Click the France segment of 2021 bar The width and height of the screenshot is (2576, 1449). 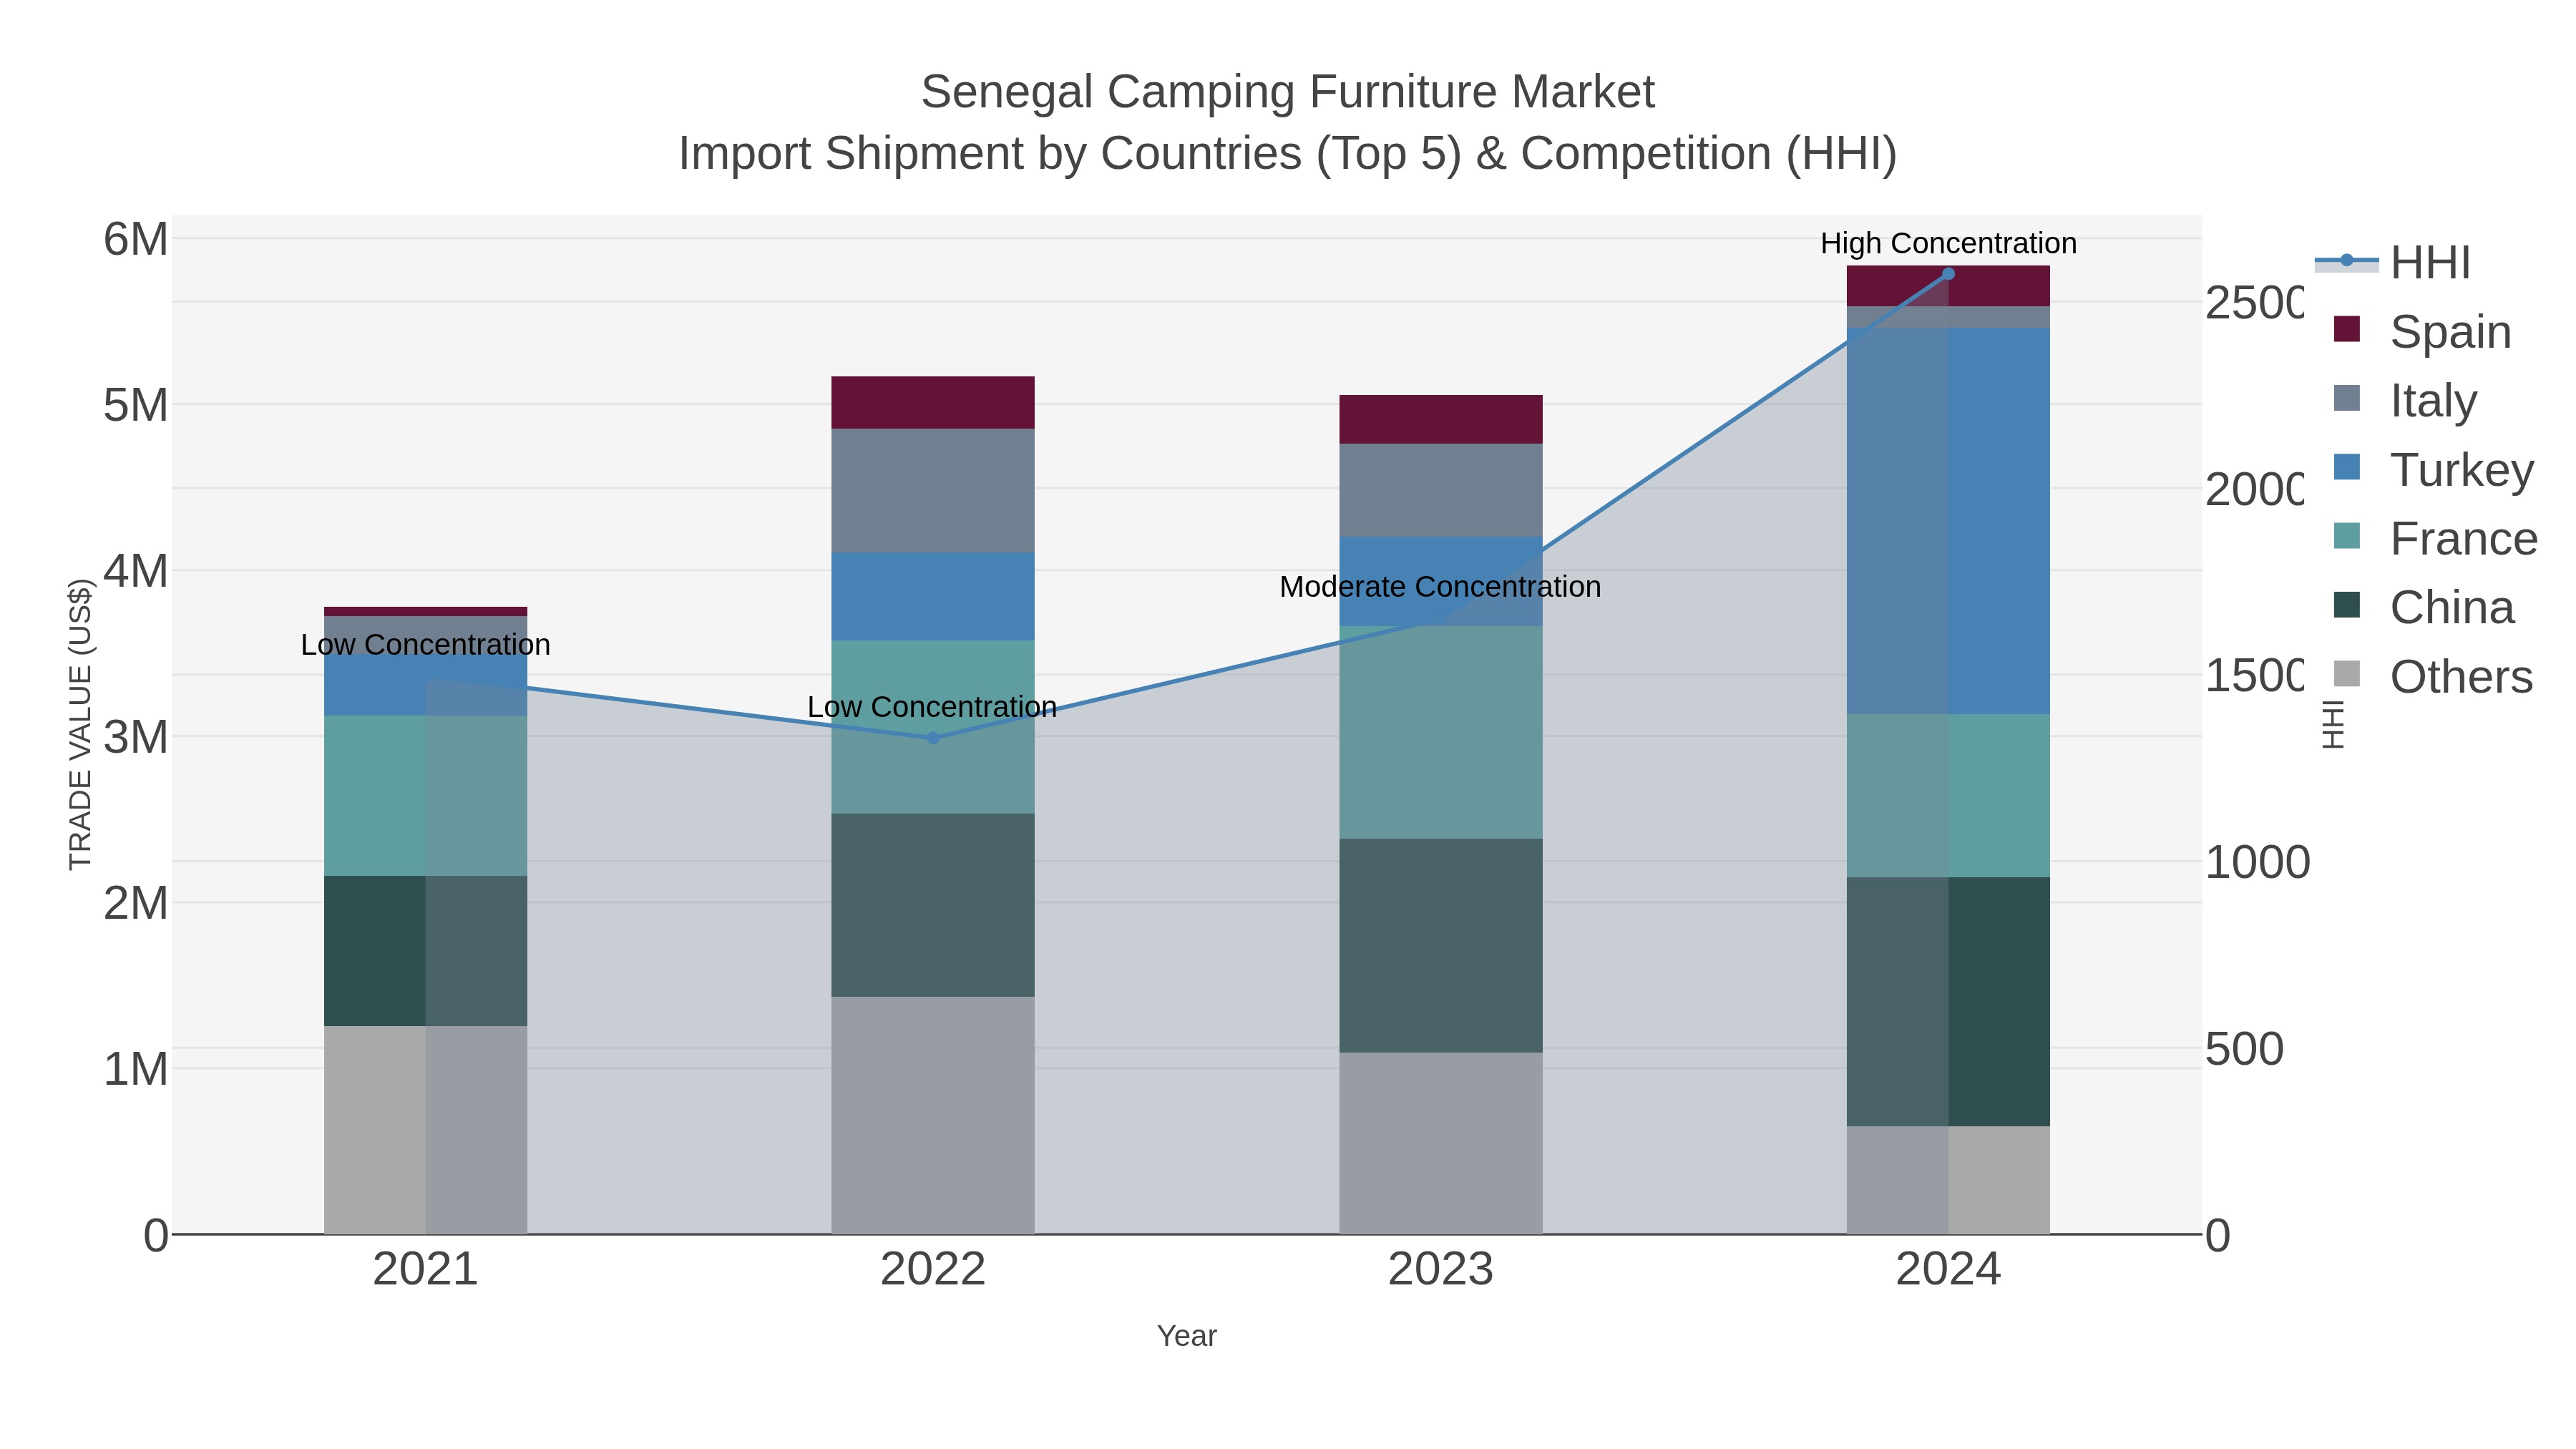425,796
